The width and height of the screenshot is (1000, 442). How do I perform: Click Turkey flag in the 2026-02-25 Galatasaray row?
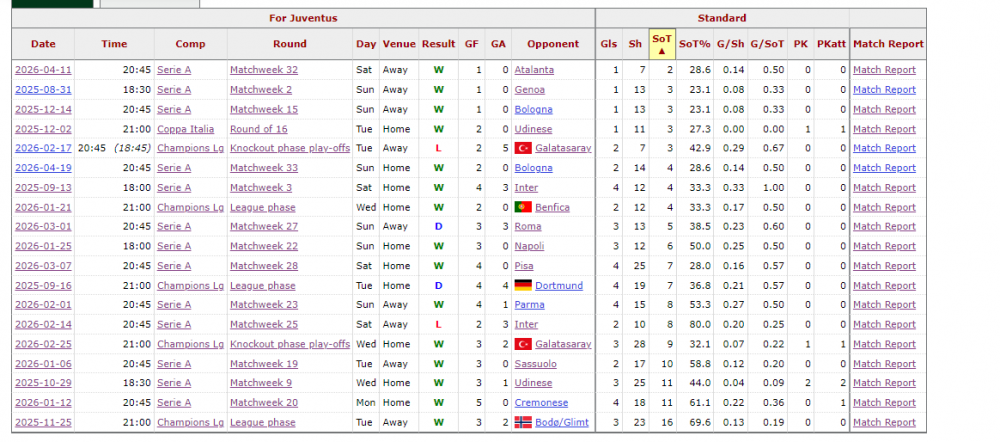[x=523, y=344]
